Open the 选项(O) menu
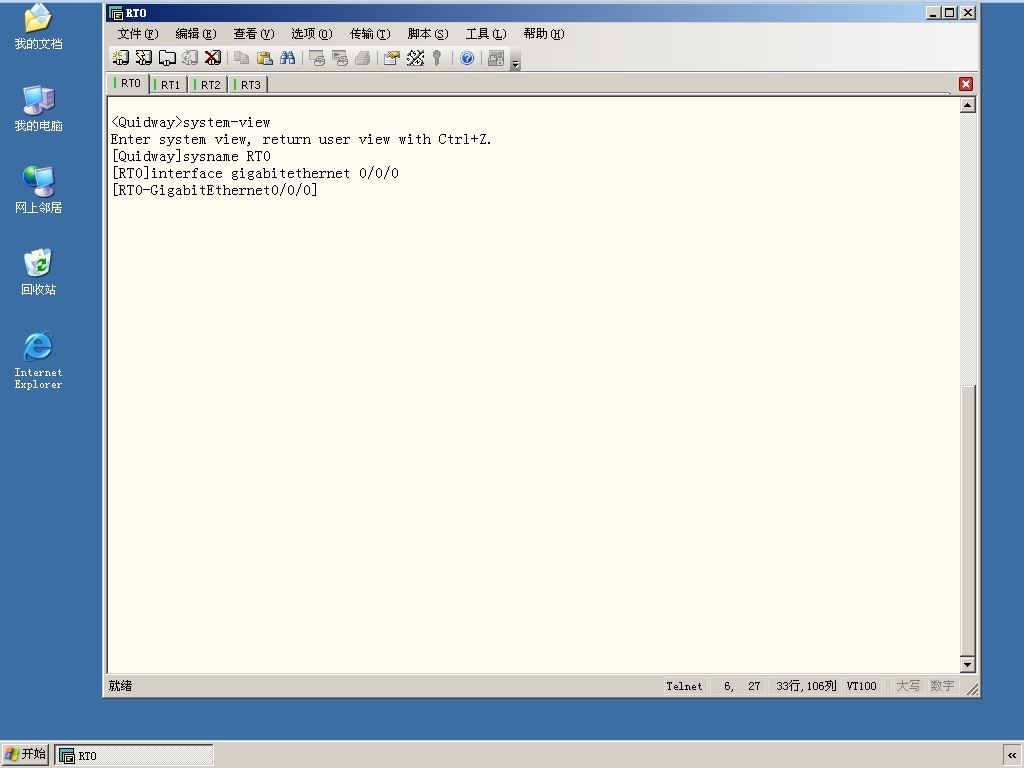 coord(312,34)
